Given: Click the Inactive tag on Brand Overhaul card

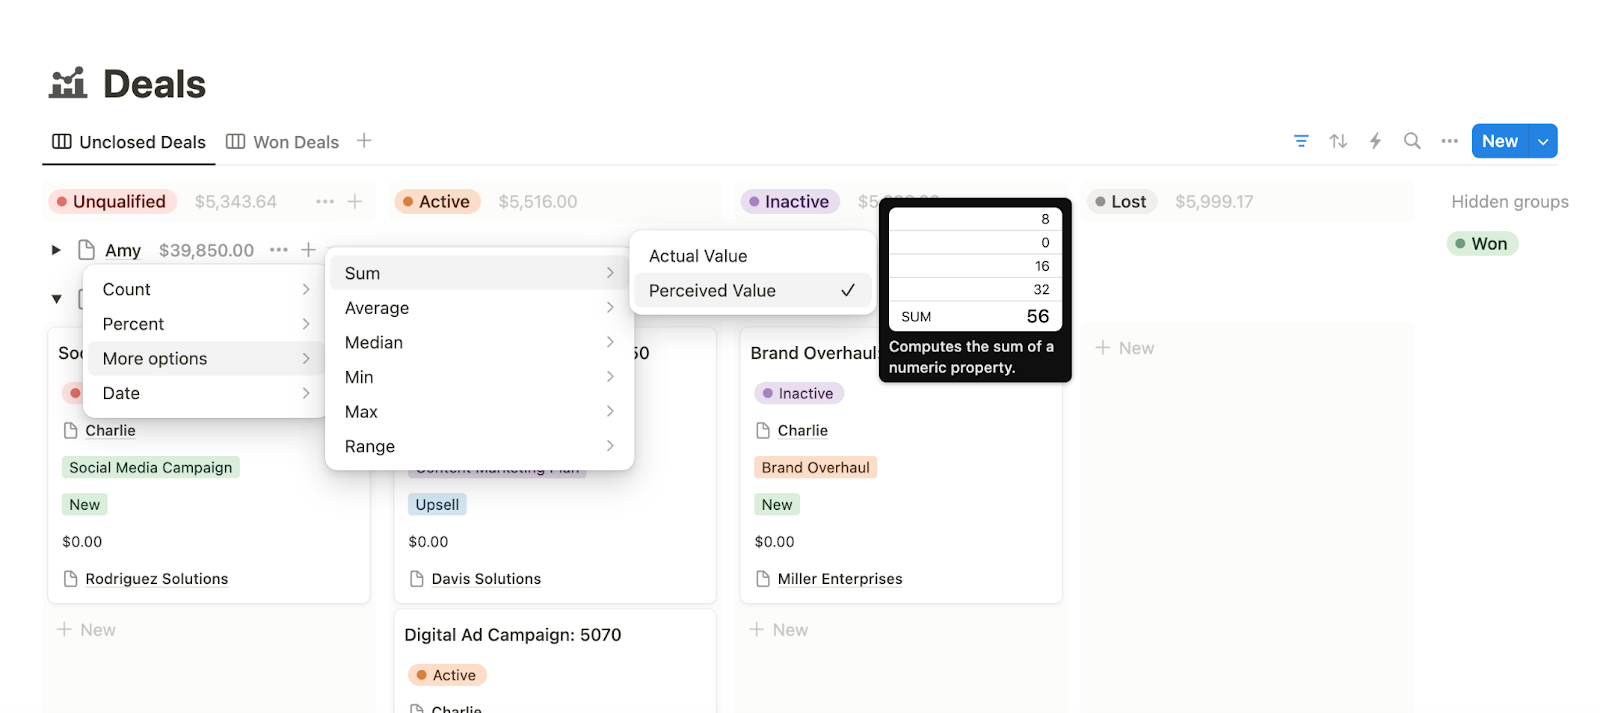Looking at the screenshot, I should click(x=799, y=393).
